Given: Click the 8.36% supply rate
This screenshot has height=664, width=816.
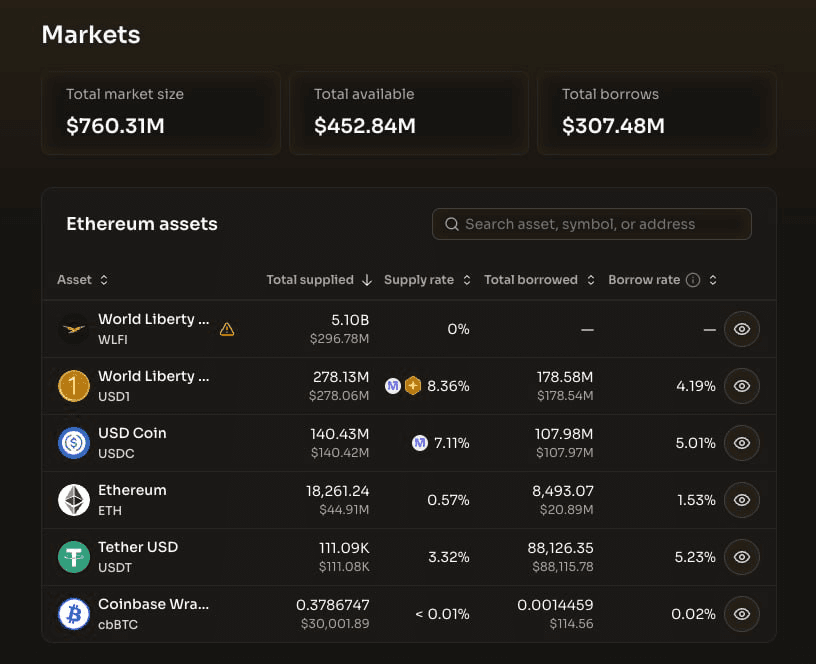Looking at the screenshot, I should point(448,386).
